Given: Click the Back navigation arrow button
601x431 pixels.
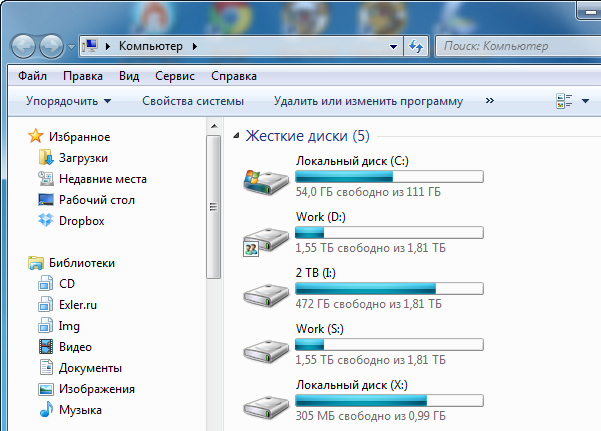Looking at the screenshot, I should [25, 46].
